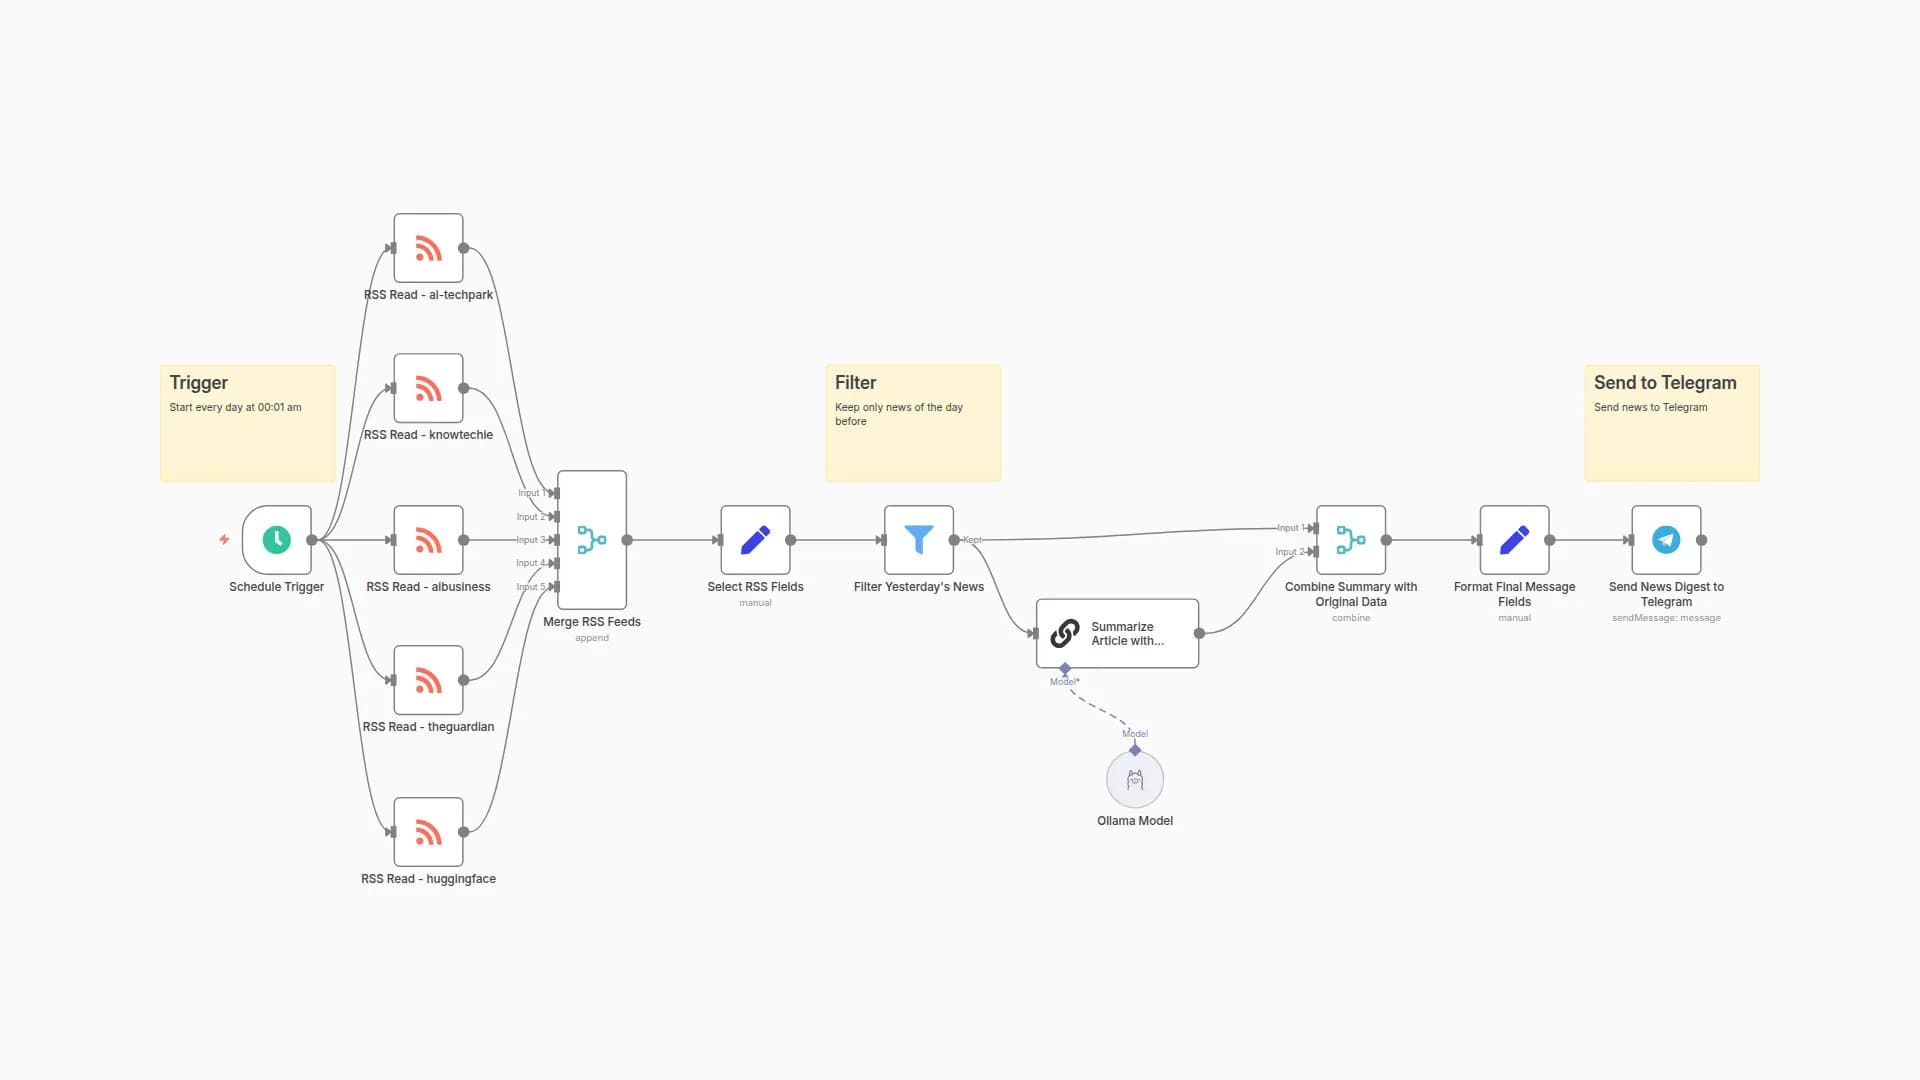Click the Telegram node output connector dot
The width and height of the screenshot is (1920, 1080).
(1702, 540)
